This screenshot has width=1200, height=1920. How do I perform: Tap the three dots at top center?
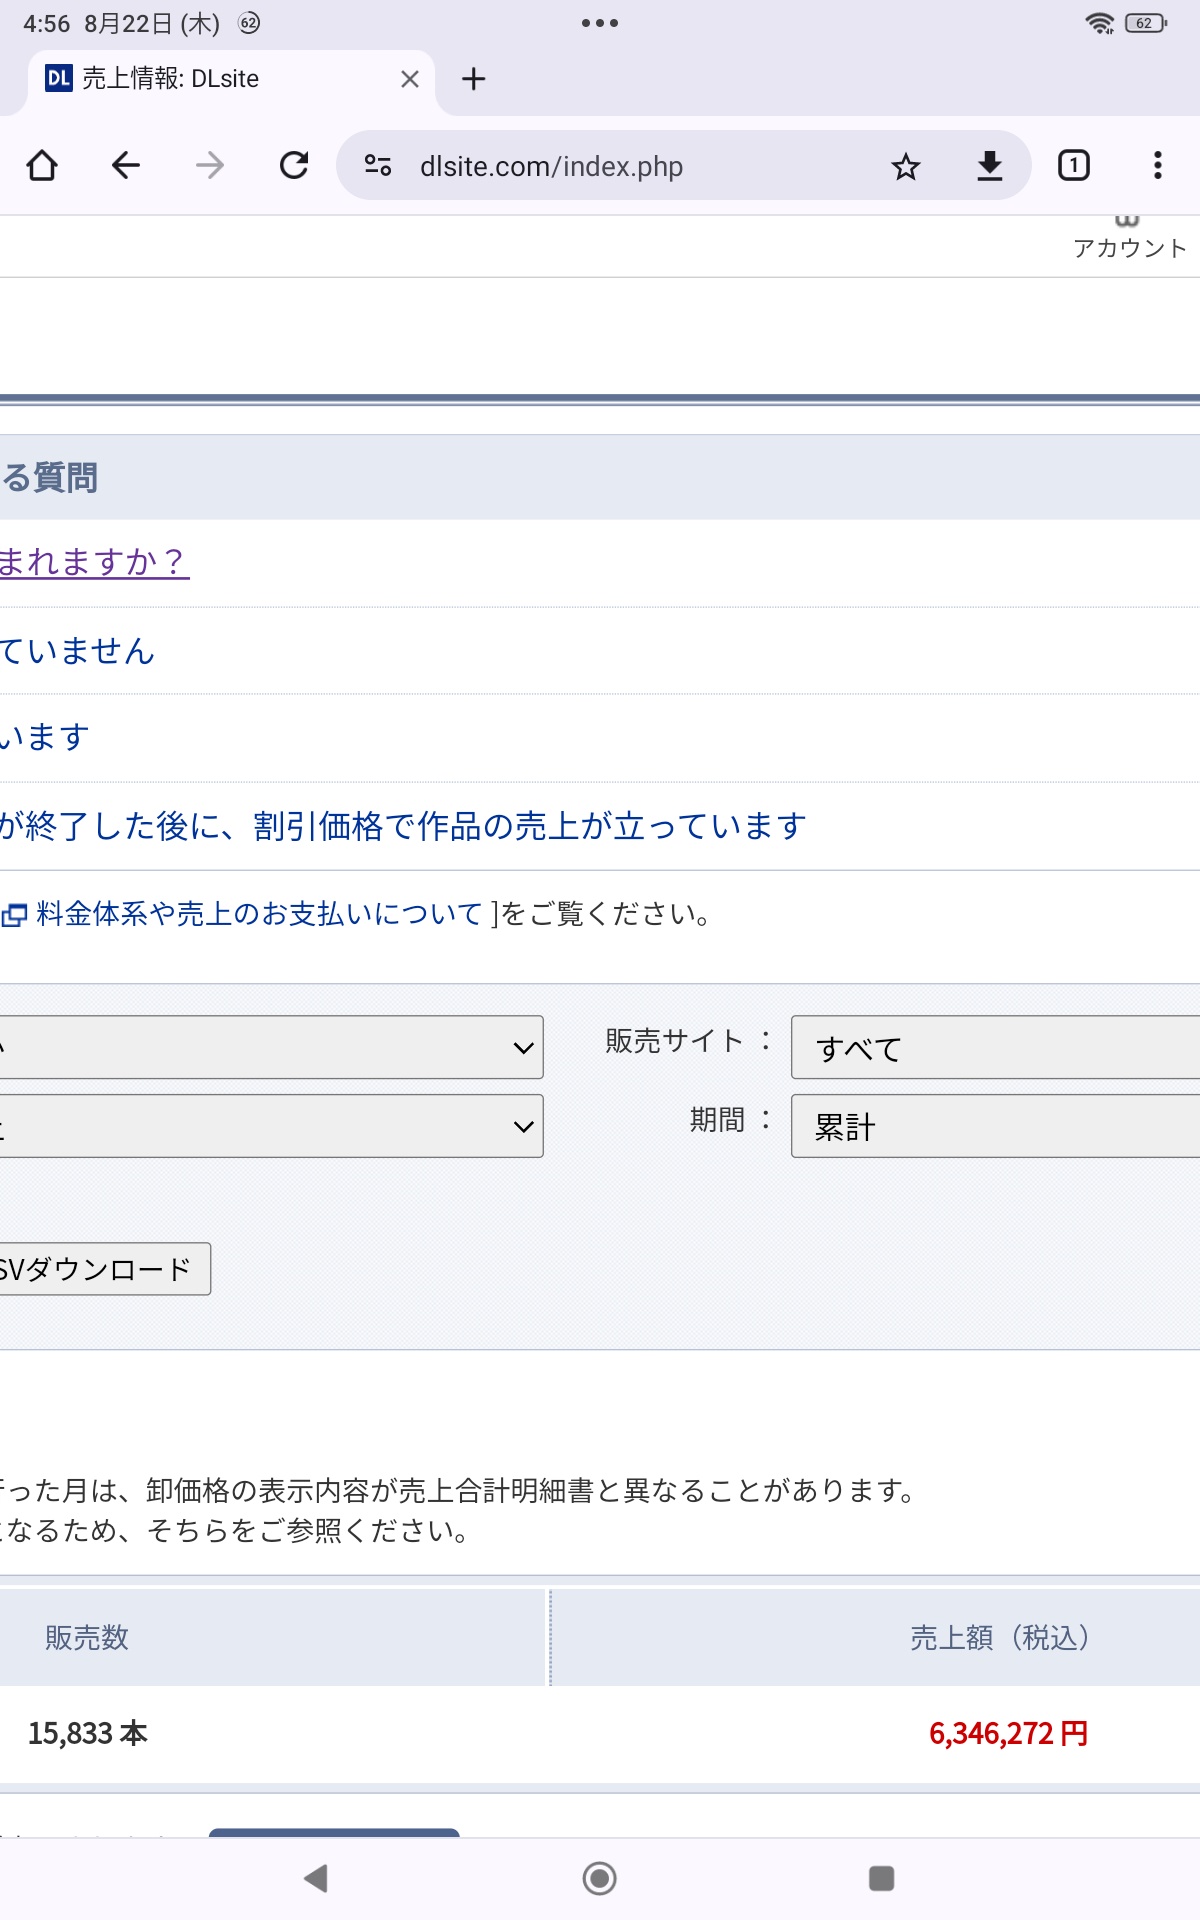point(600,23)
